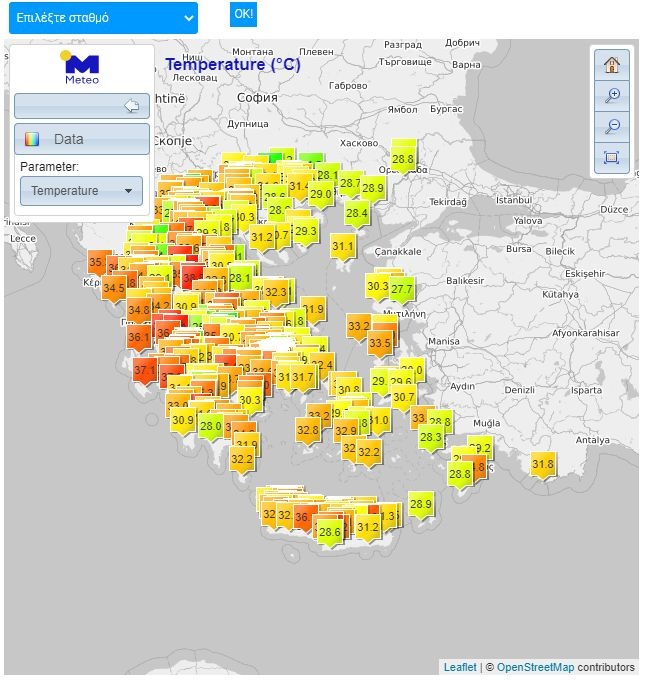Open the Leaflet attribution link
647x683 pixels.
point(460,667)
